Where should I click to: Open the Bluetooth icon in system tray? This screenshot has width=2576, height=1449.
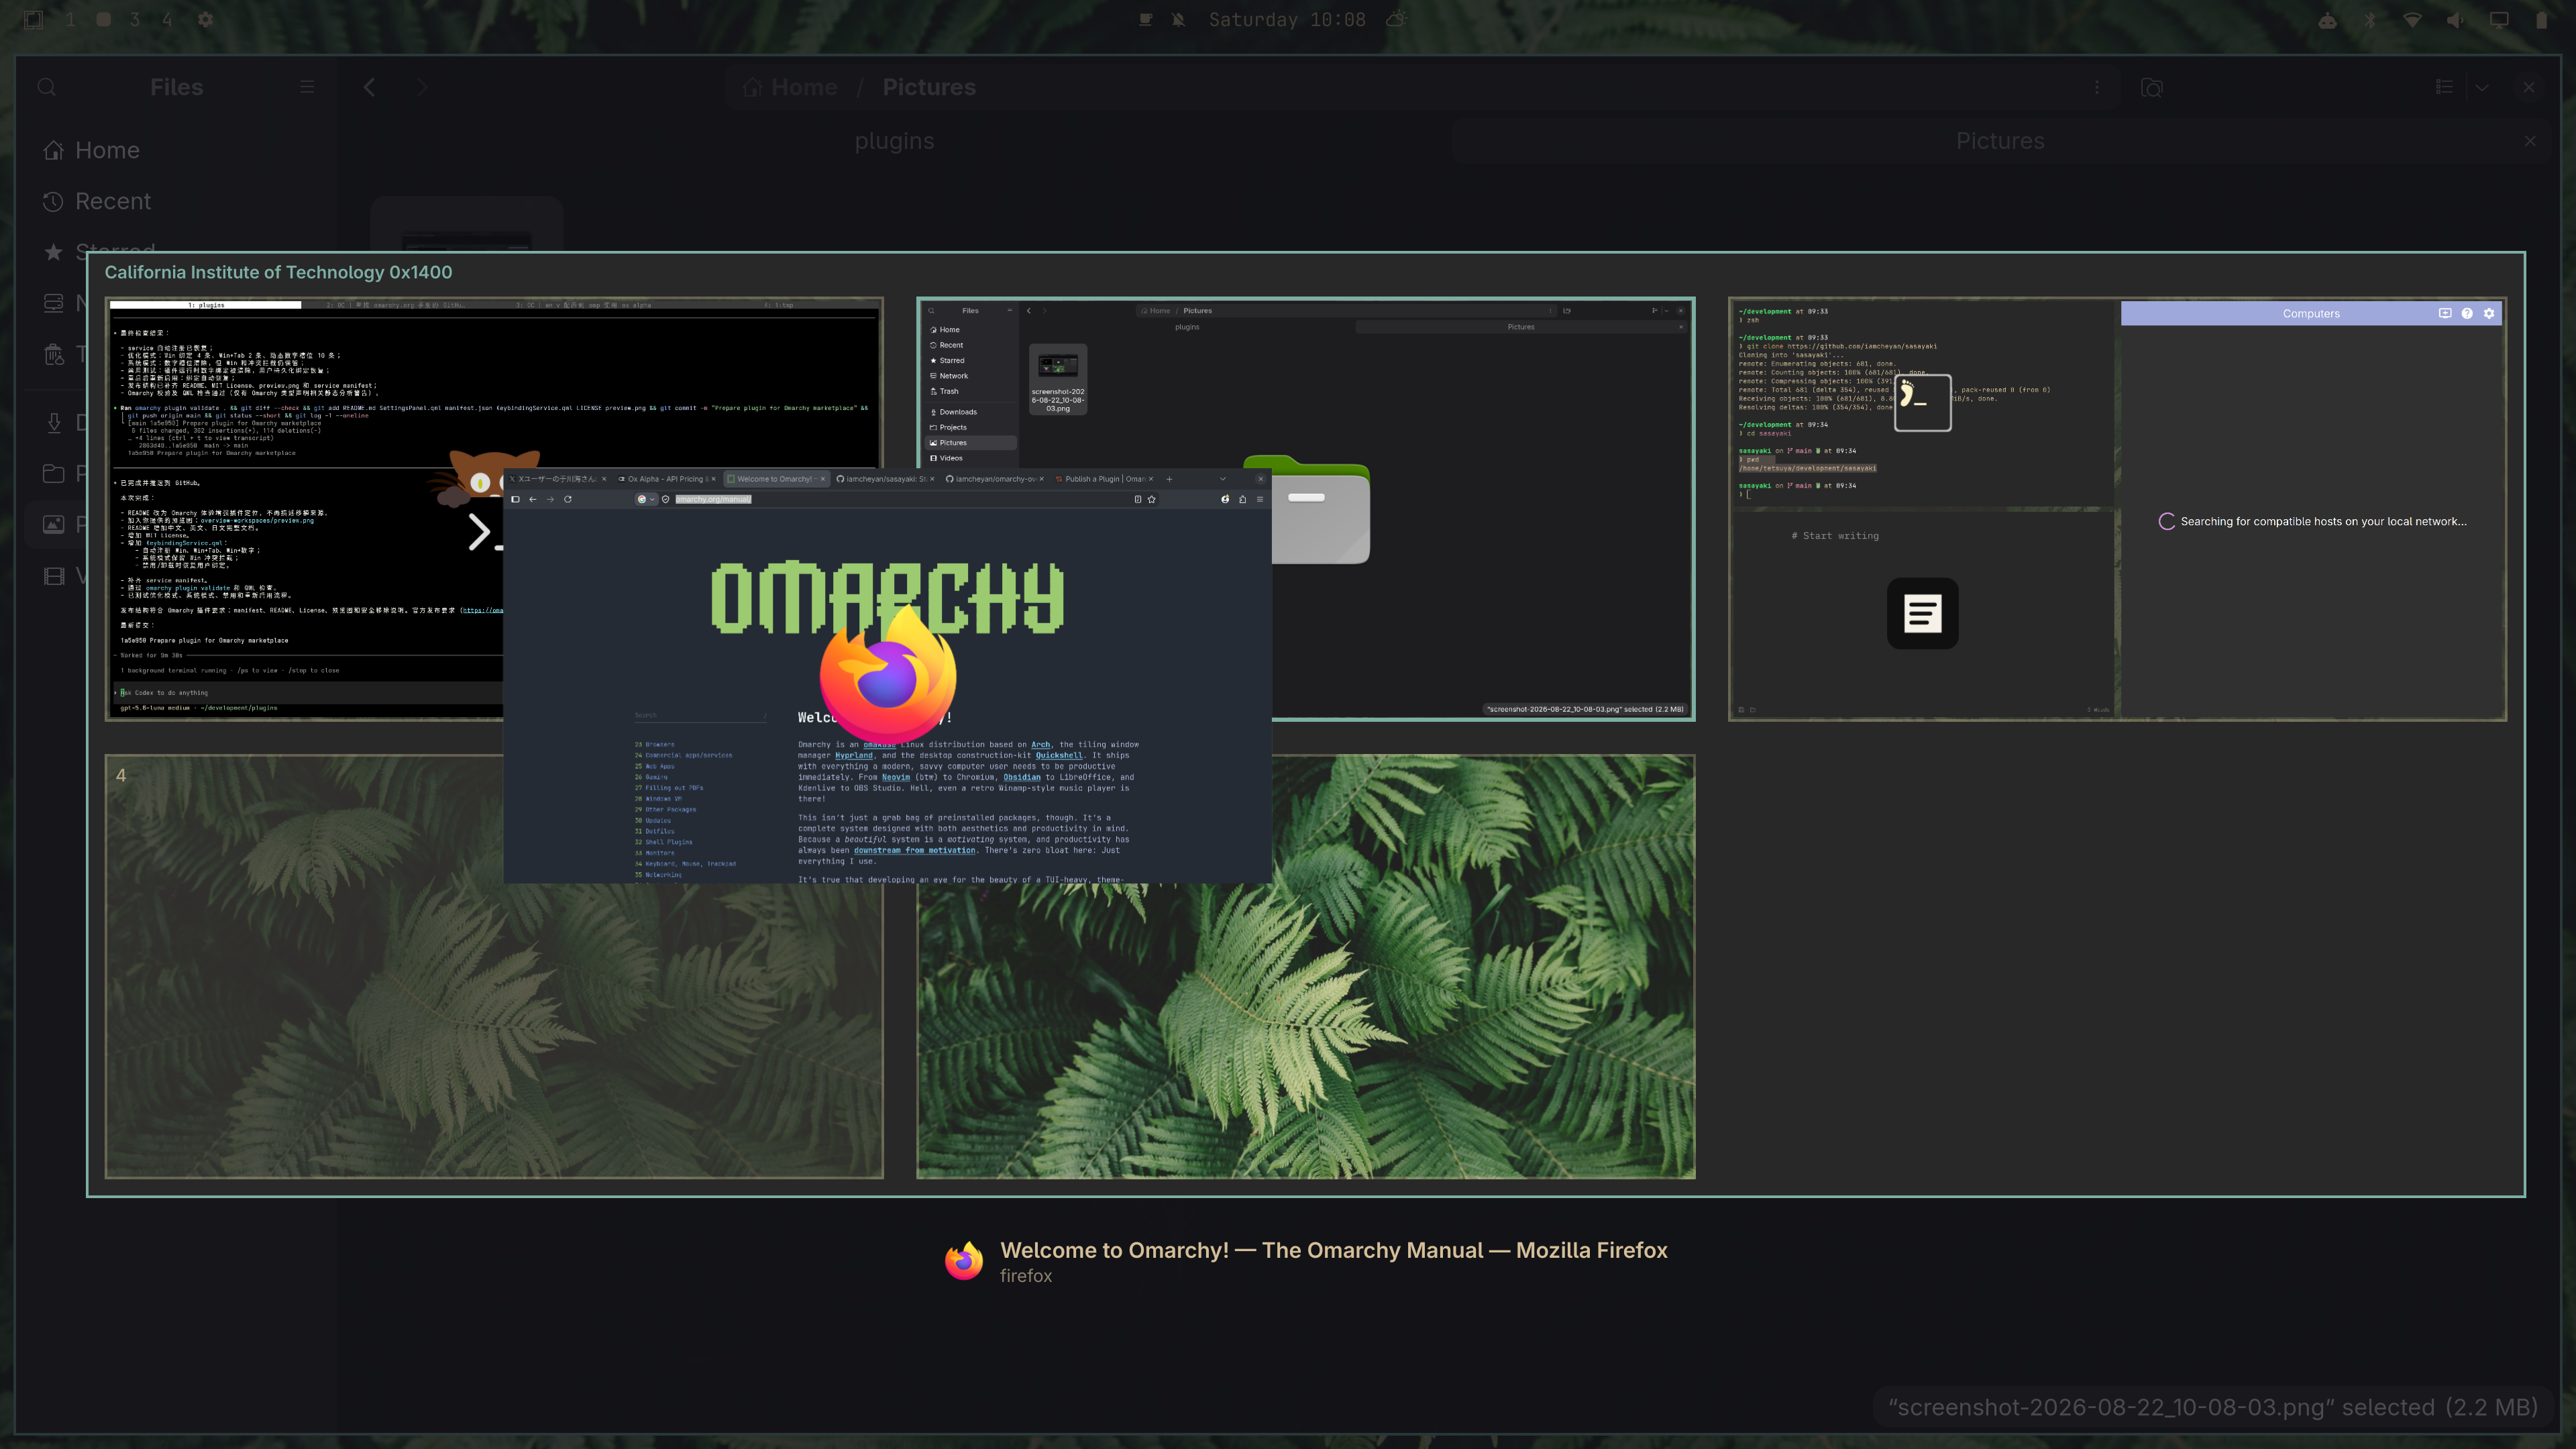(x=2369, y=20)
